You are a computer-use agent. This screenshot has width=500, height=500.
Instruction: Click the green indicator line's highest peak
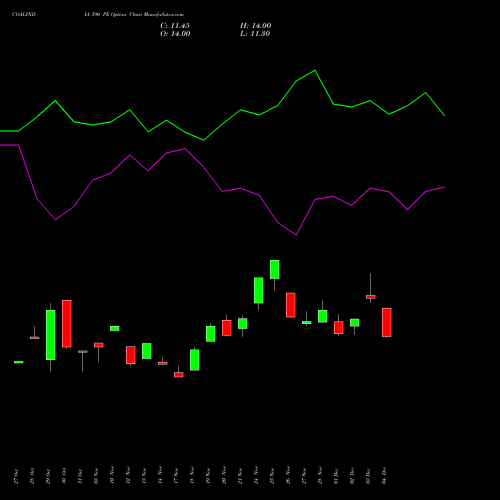315,71
